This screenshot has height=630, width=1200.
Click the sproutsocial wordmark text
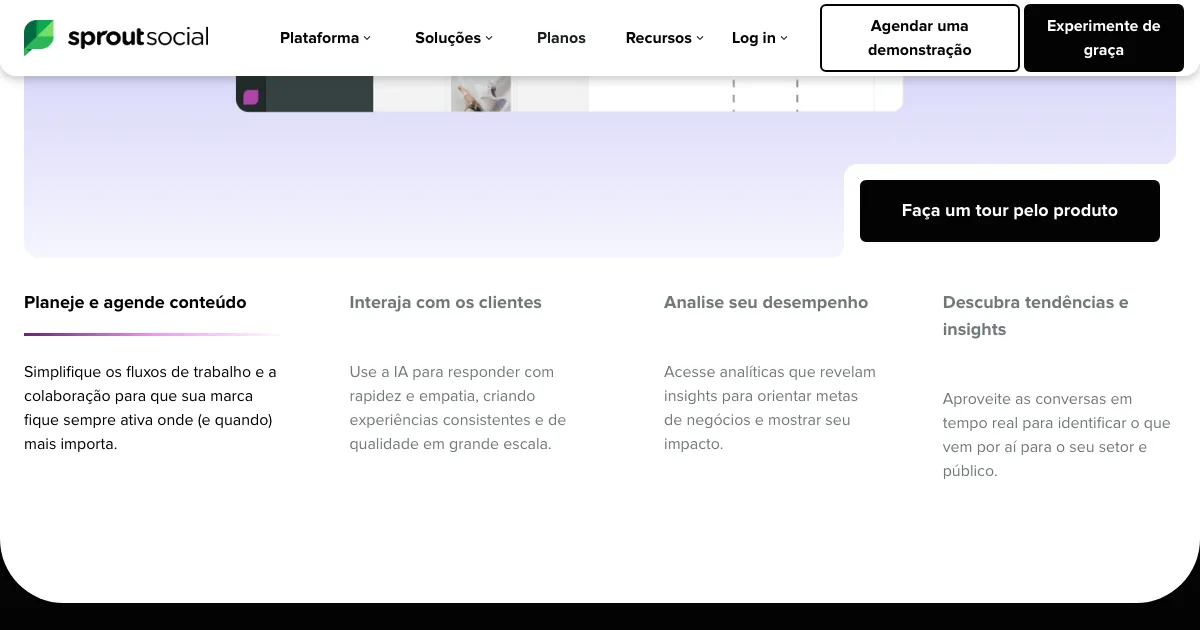(x=138, y=38)
